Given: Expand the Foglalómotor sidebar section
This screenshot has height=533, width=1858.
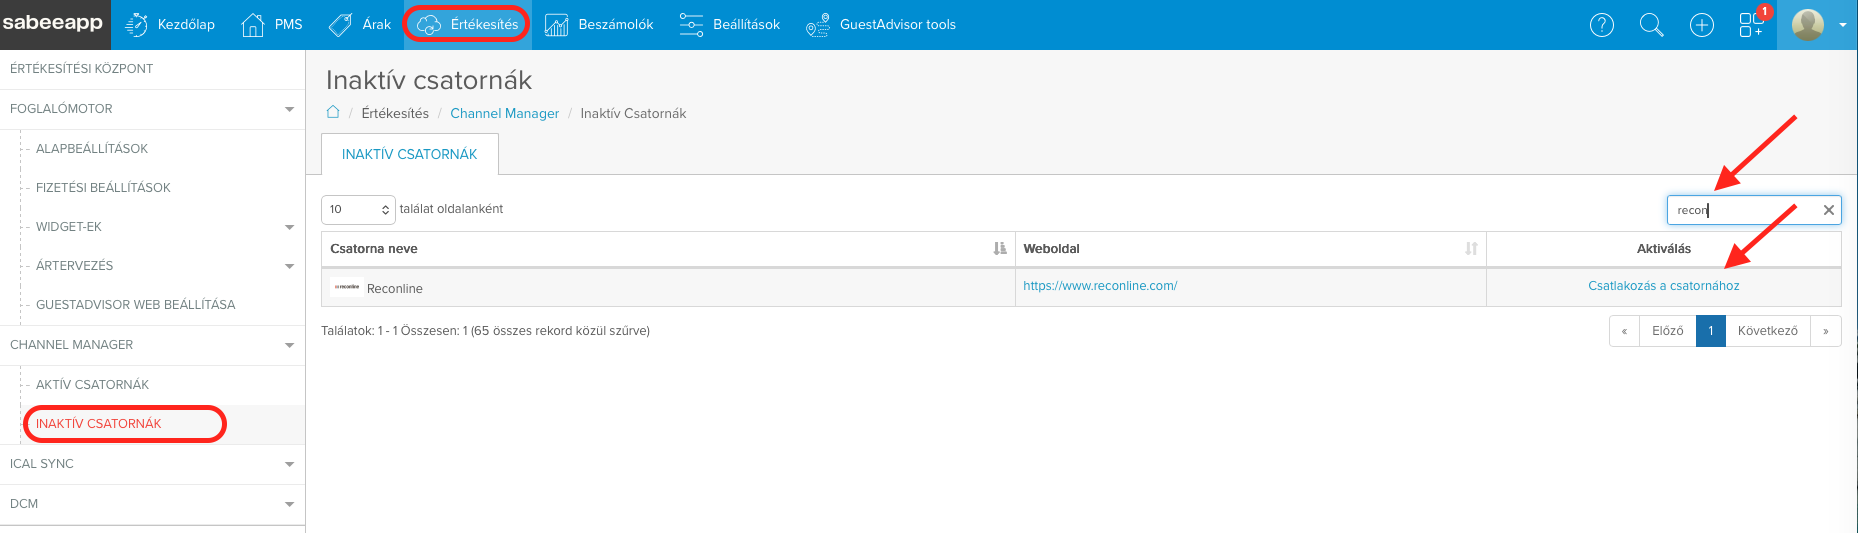Looking at the screenshot, I should coord(289,109).
